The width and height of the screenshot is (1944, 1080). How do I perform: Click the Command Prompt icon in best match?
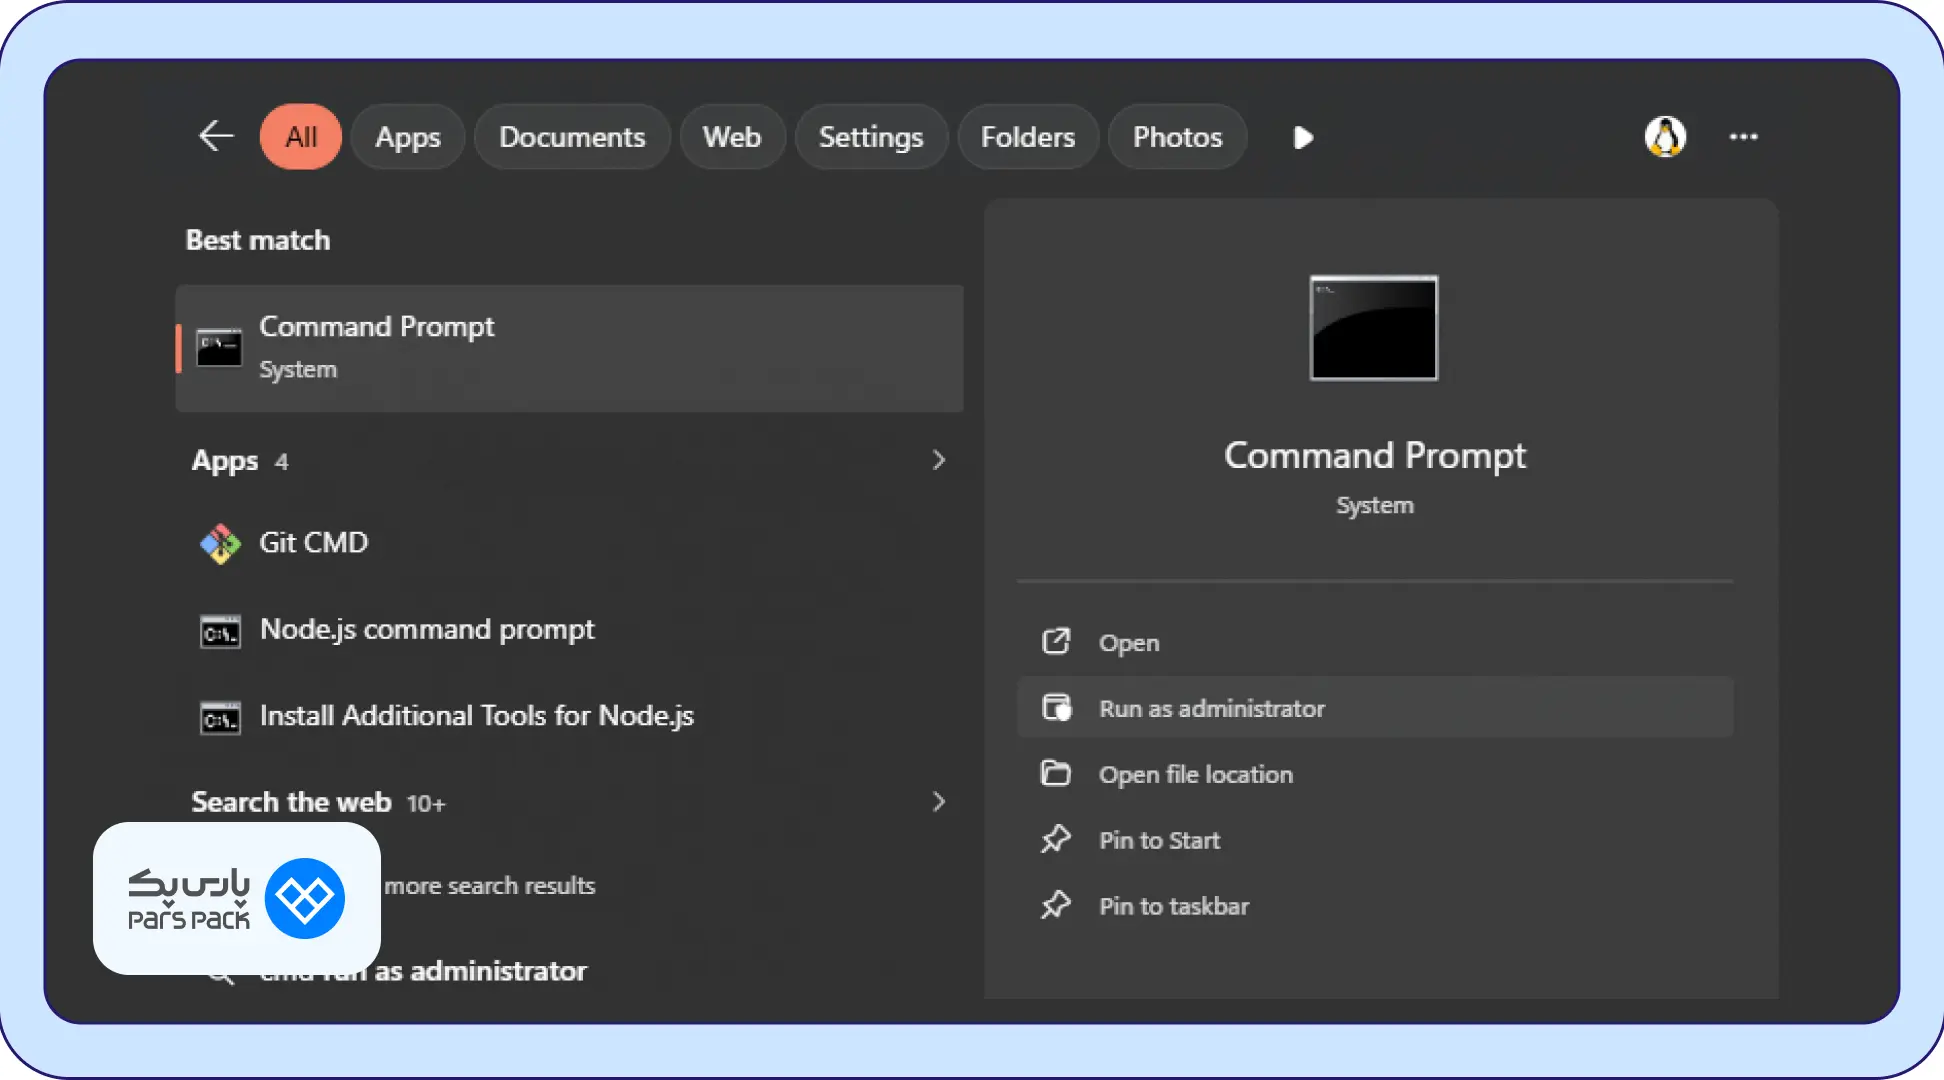tap(219, 348)
